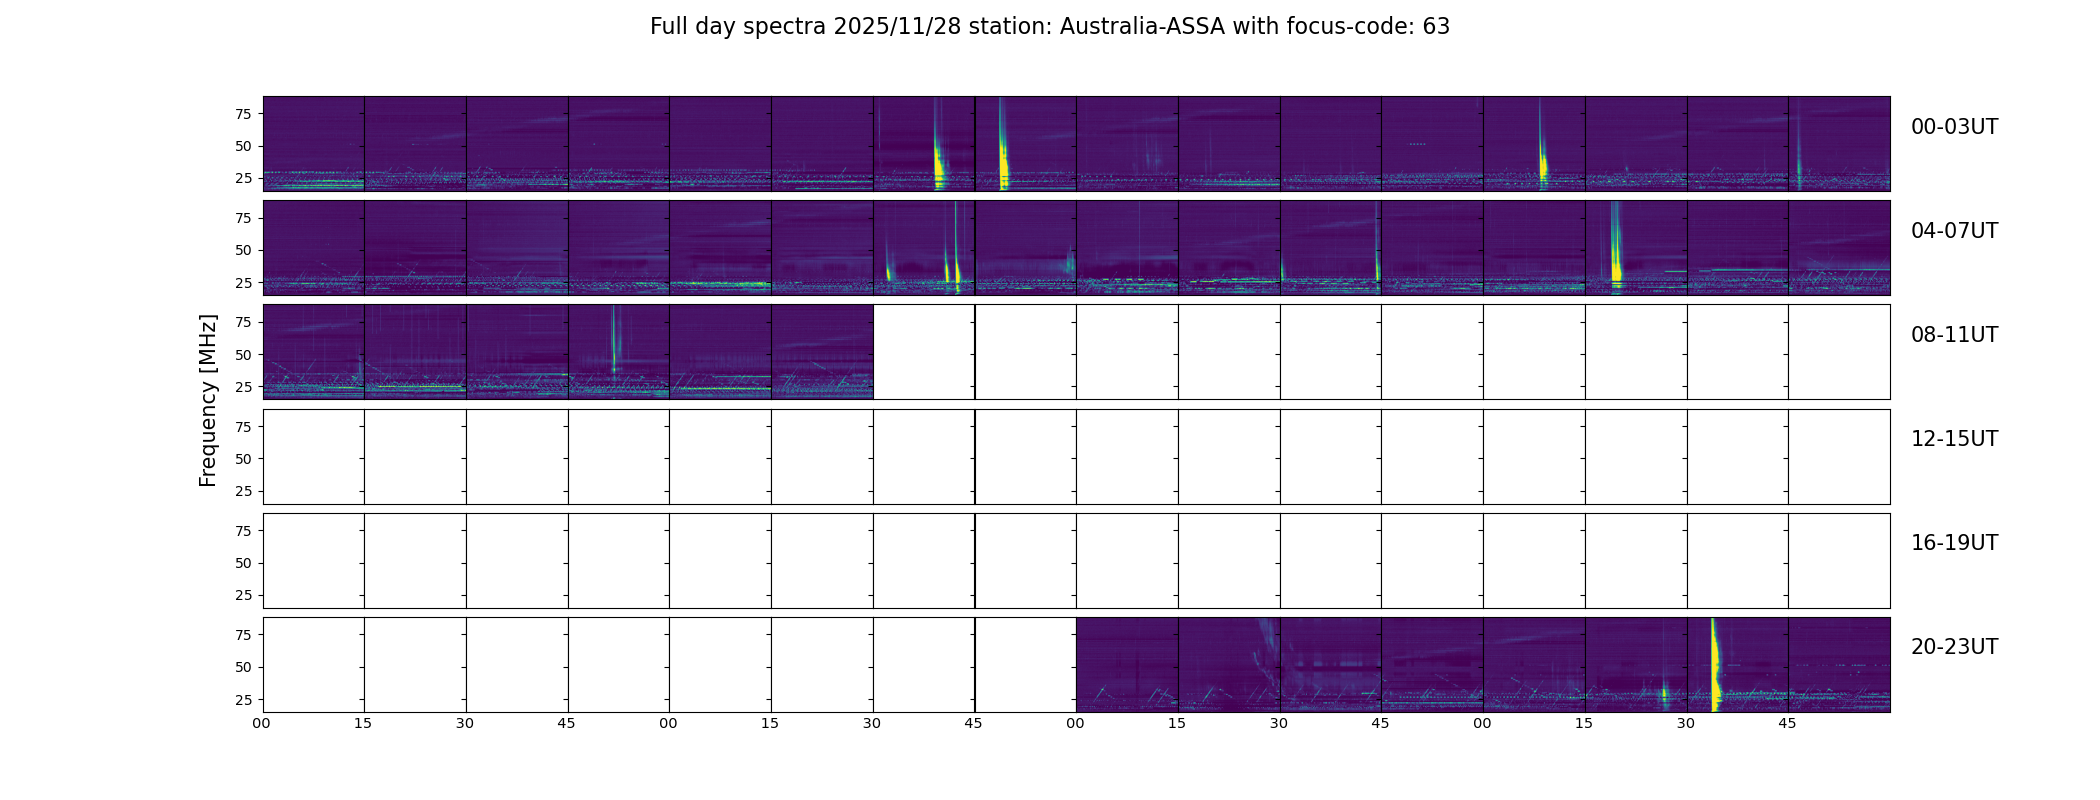
Task: Click the last spectrogram tile in 00-03UT row
Action: point(1839,143)
